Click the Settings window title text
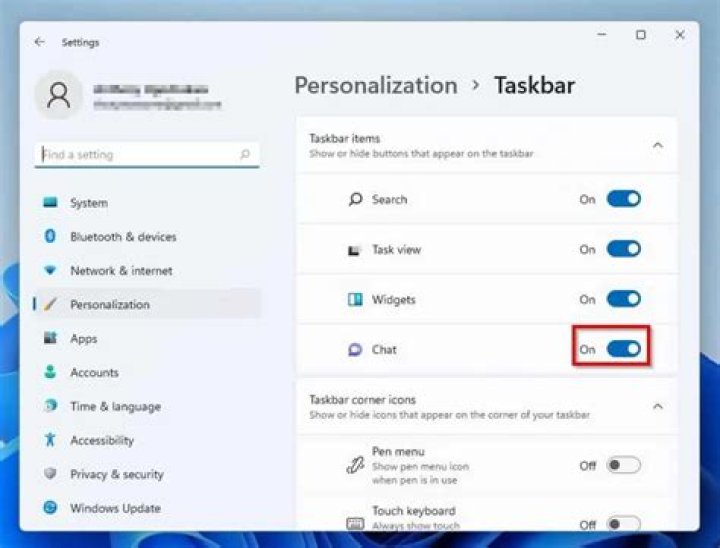Screen dimensions: 720x548 (80, 42)
